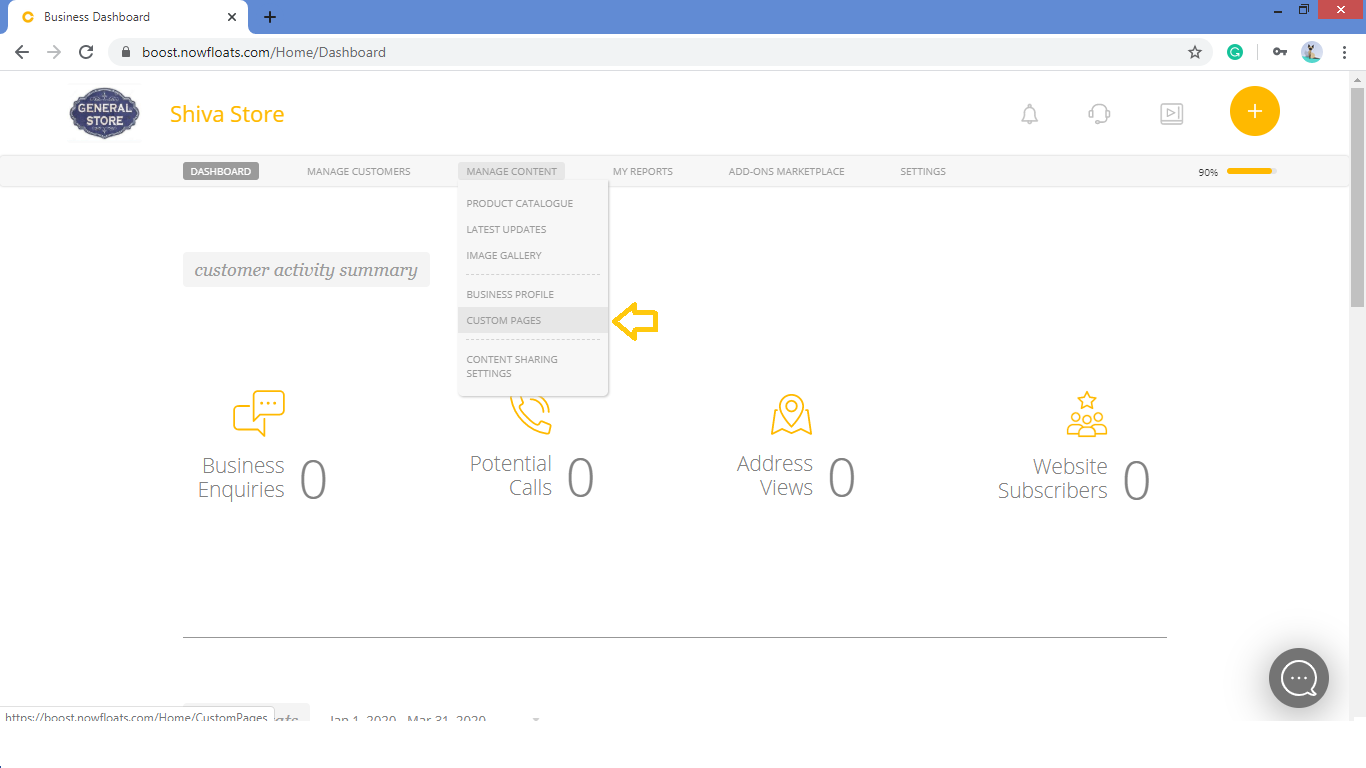
Task: Click the Address Views location pin icon
Action: pyautogui.click(x=791, y=412)
